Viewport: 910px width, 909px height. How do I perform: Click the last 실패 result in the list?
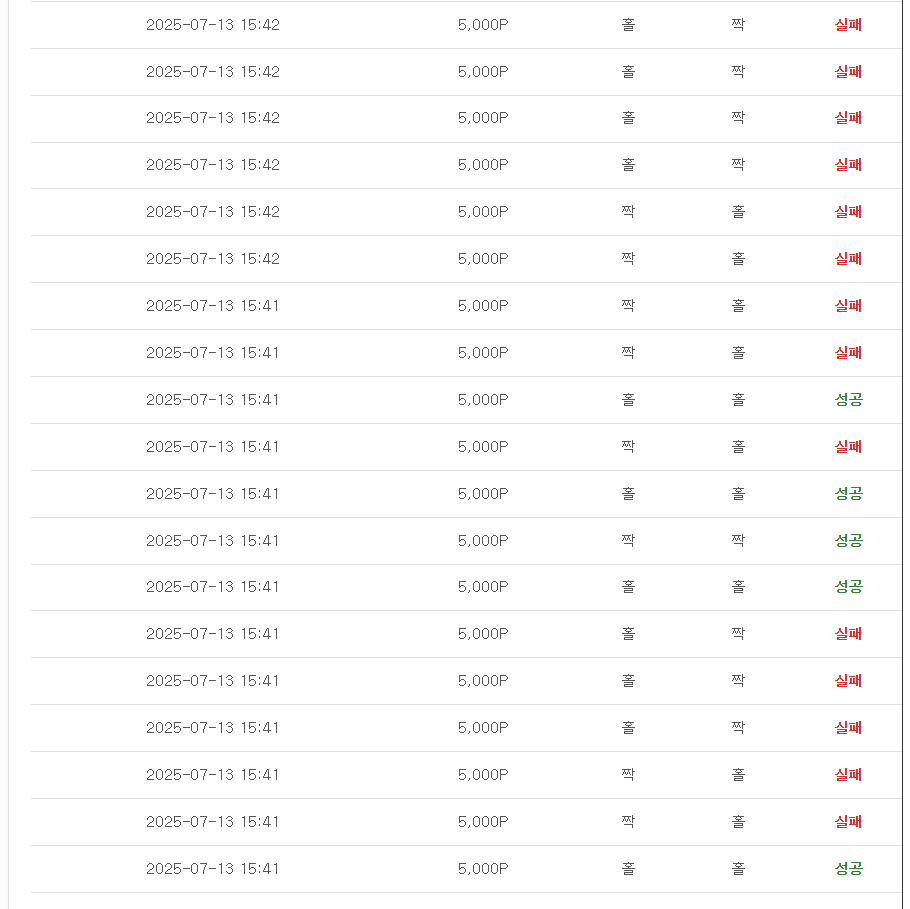[x=848, y=821]
